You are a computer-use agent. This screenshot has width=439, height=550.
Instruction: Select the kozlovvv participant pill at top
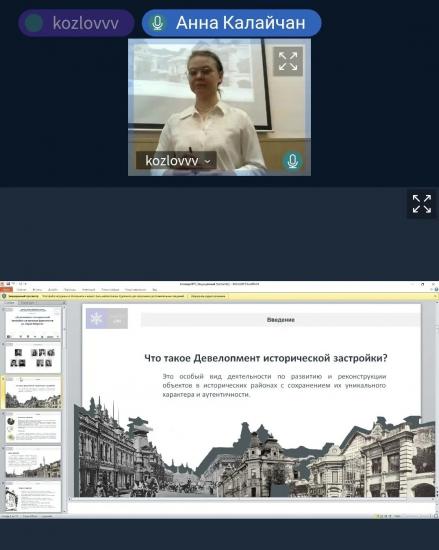point(76,23)
